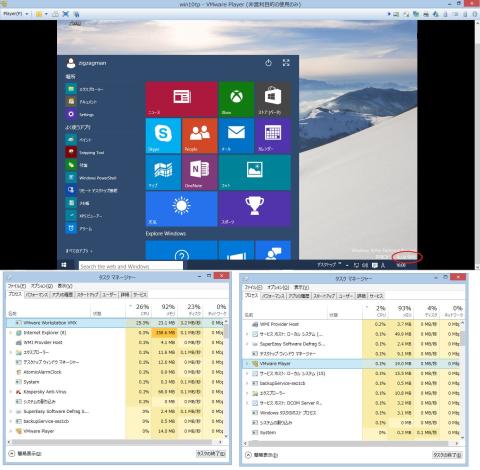Select WMI Provider Host in 26% CPU Task Manager
This screenshot has width=480, height=470.
[x=115, y=342]
